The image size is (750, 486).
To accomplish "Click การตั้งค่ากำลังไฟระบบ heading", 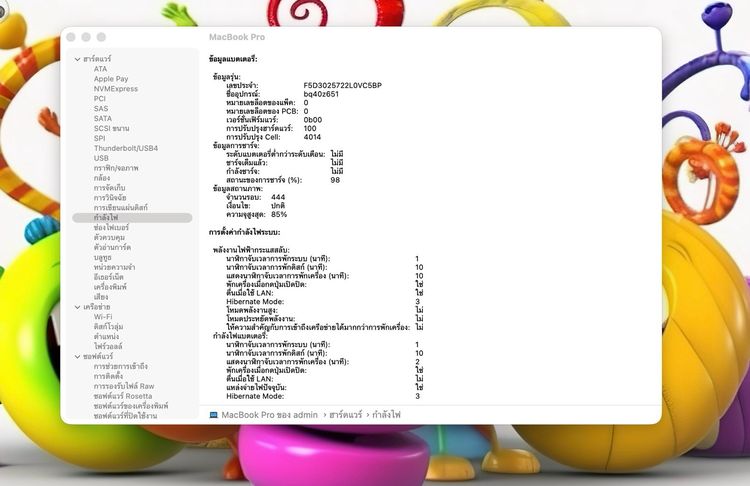I will tap(244, 232).
